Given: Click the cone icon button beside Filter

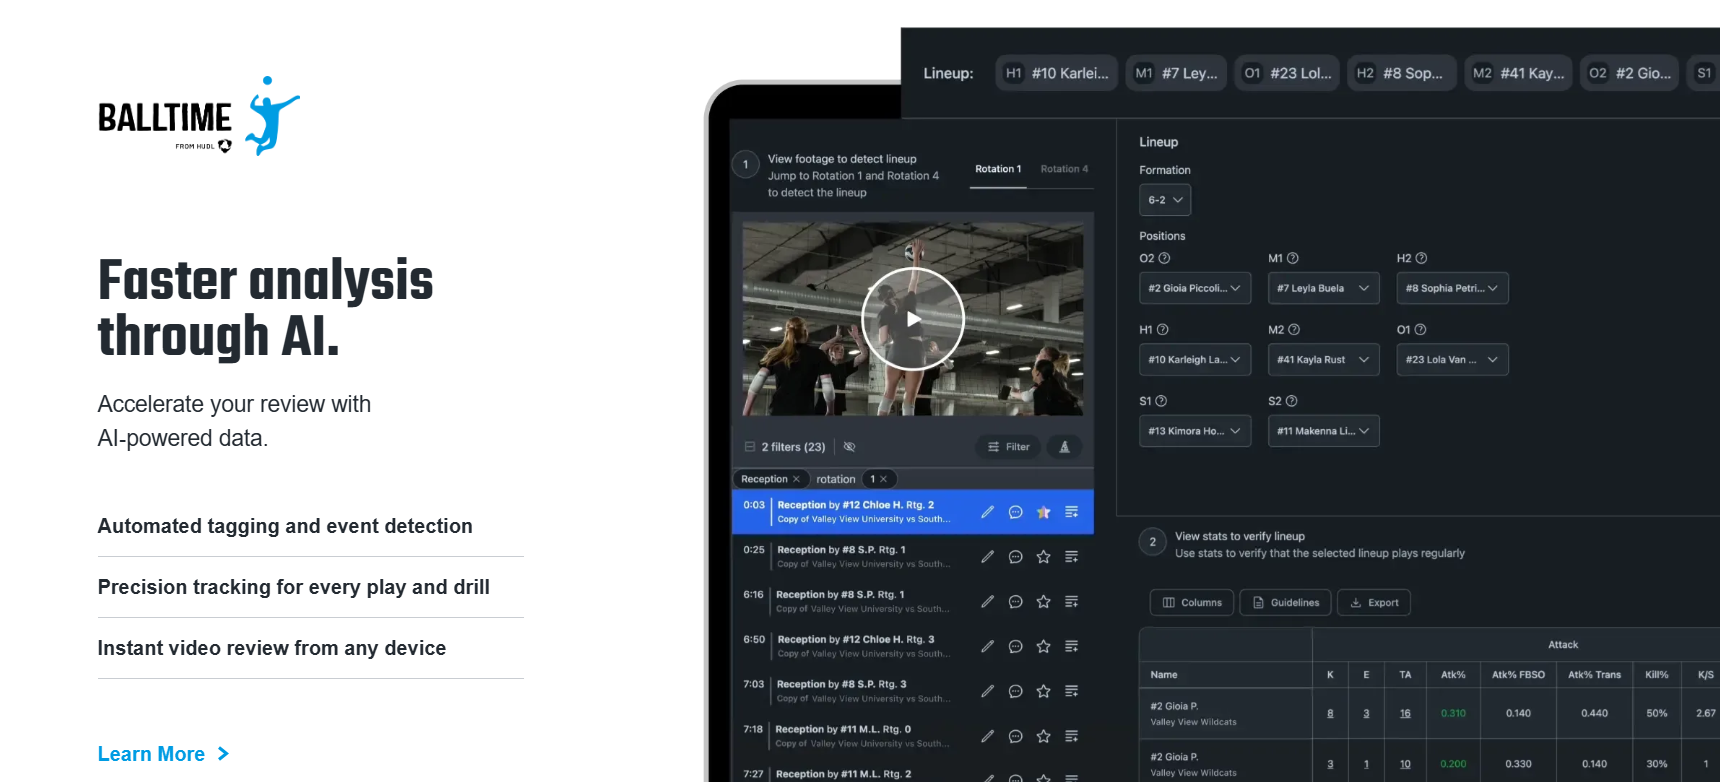Looking at the screenshot, I should [1064, 447].
